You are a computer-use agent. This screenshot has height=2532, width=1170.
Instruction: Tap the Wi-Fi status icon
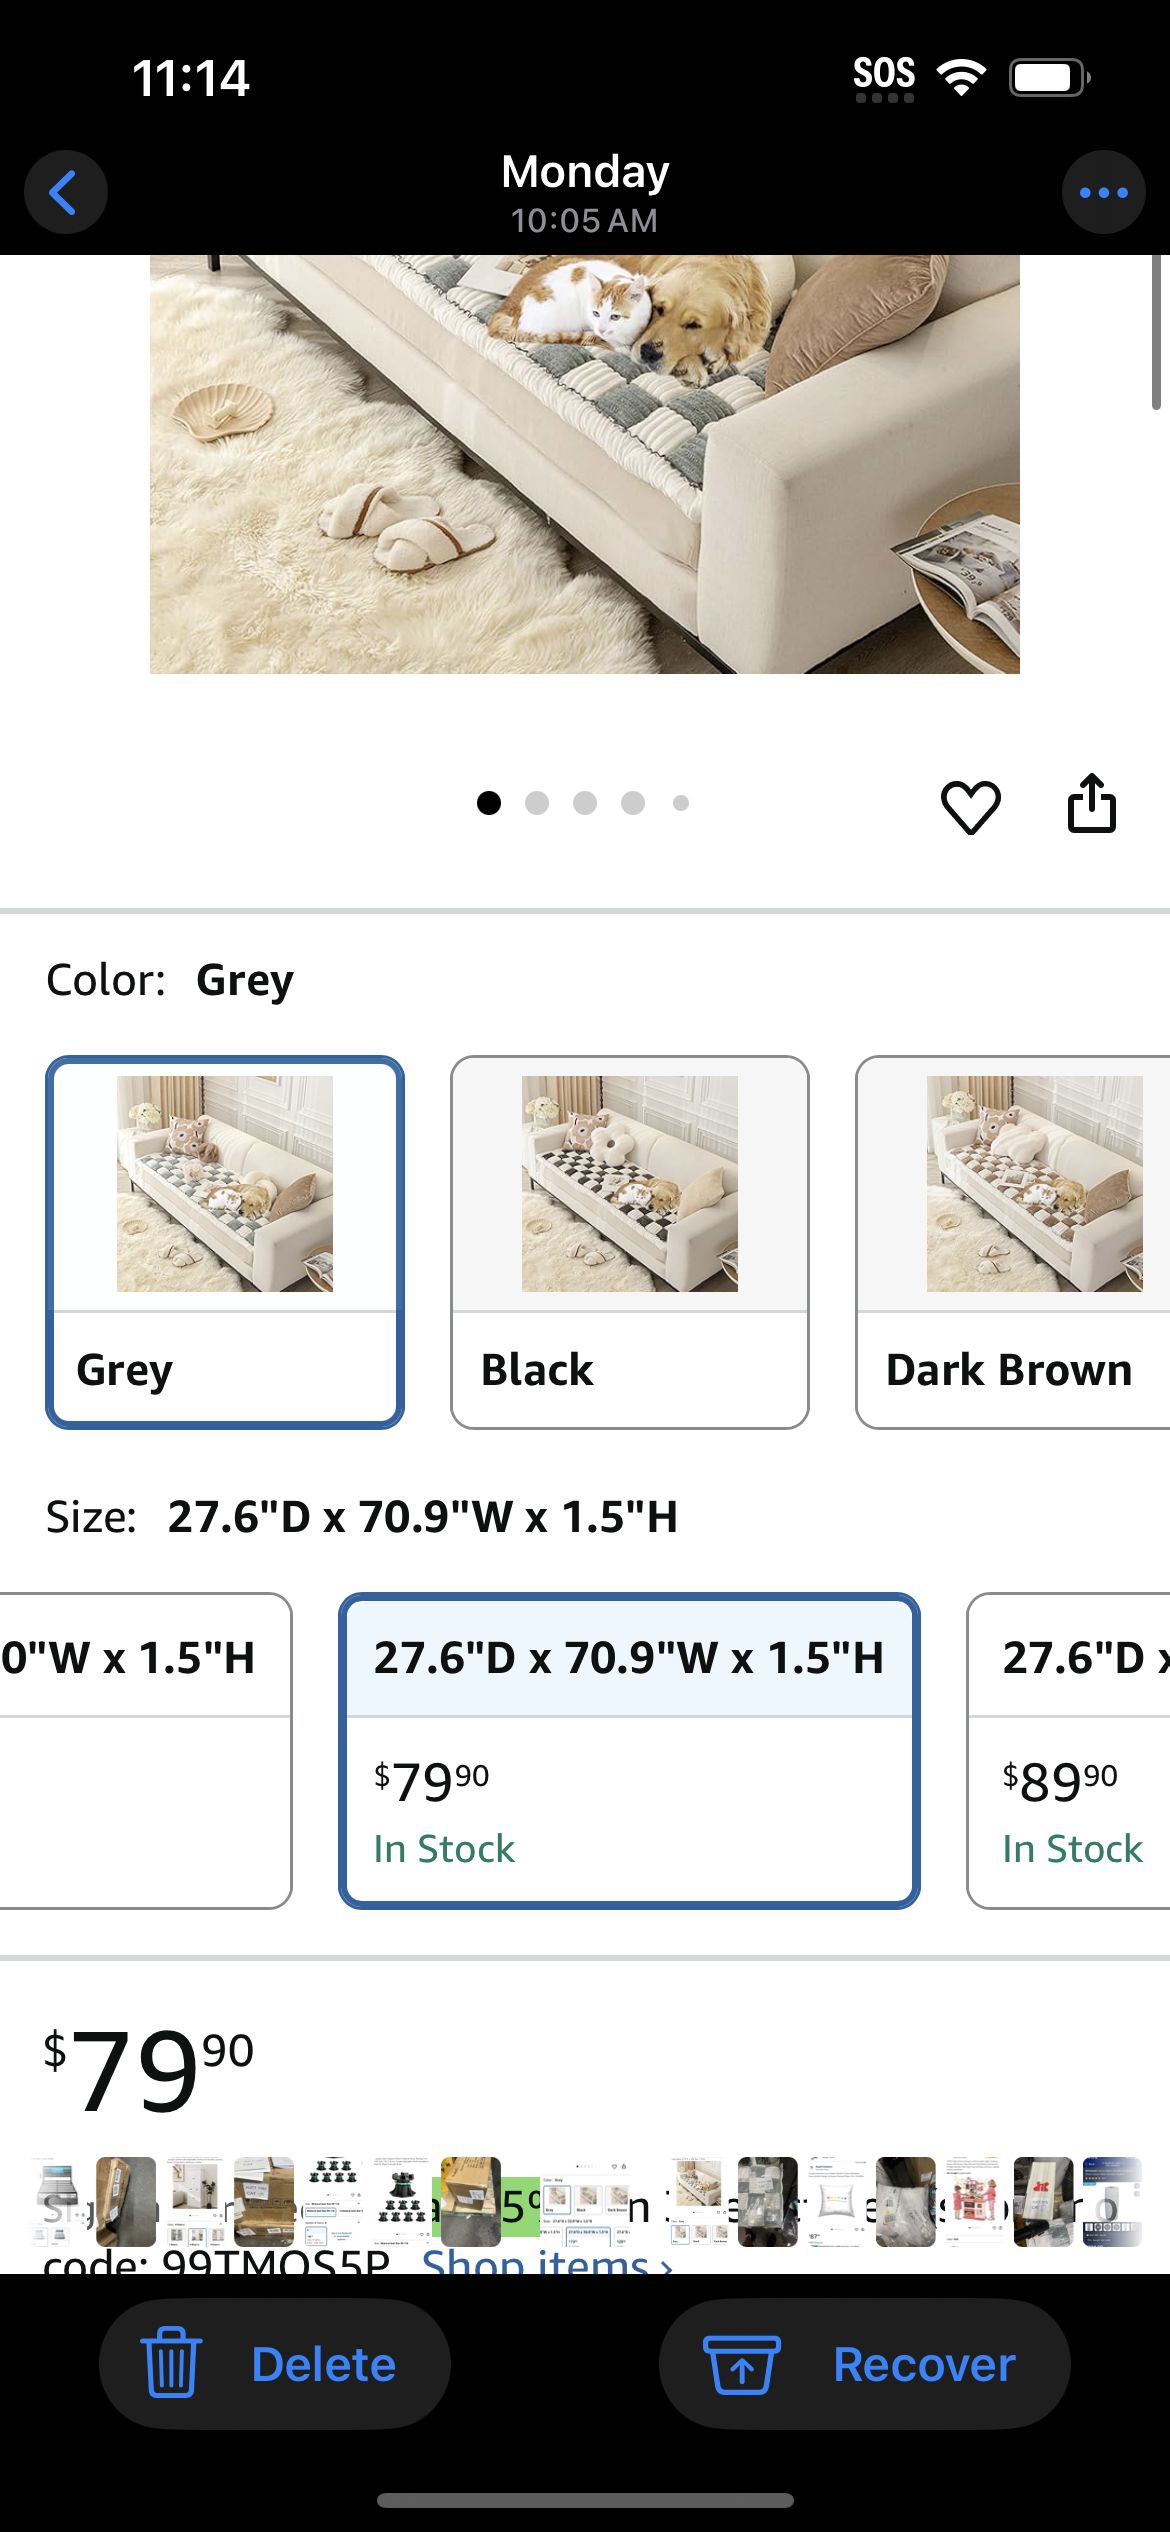[x=961, y=77]
